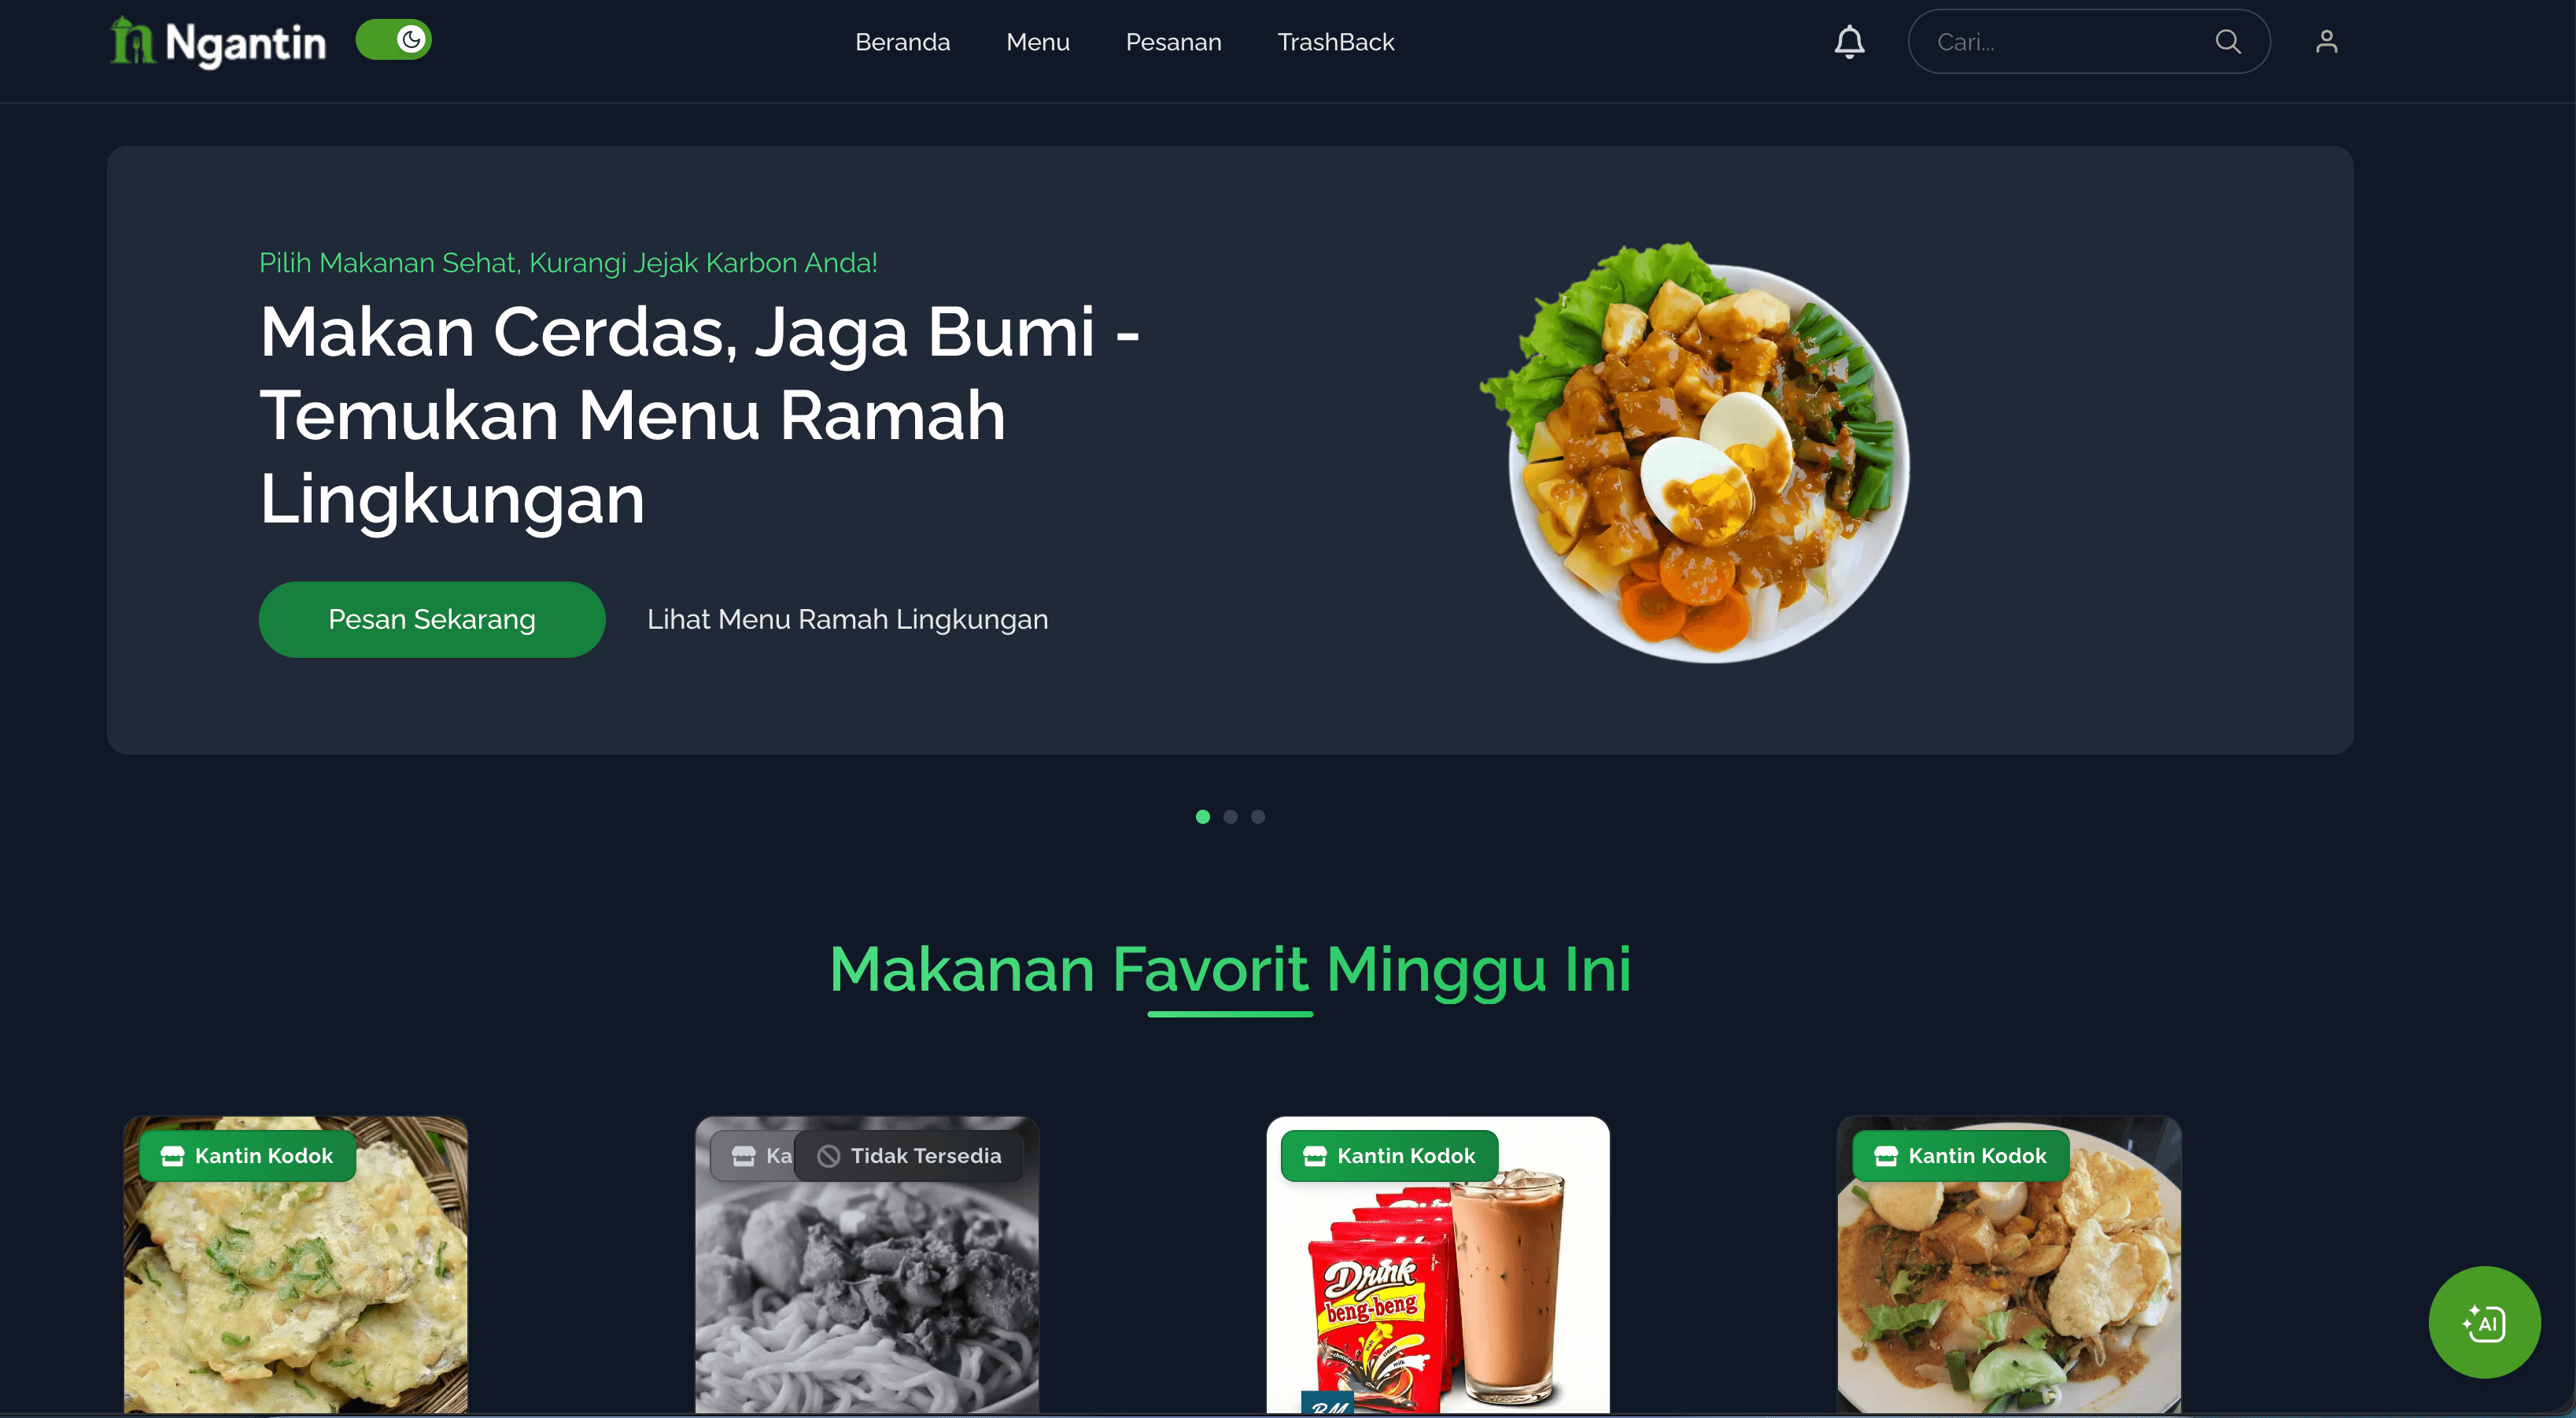The width and height of the screenshot is (2576, 1418).
Task: Click the Ngantin logo
Action: click(x=218, y=42)
